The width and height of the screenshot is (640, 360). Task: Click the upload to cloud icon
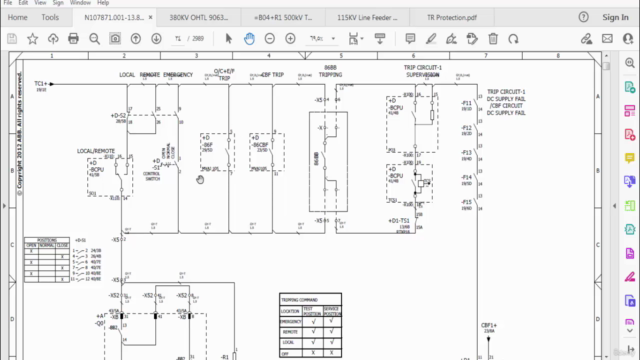pyautogui.click(x=53, y=39)
